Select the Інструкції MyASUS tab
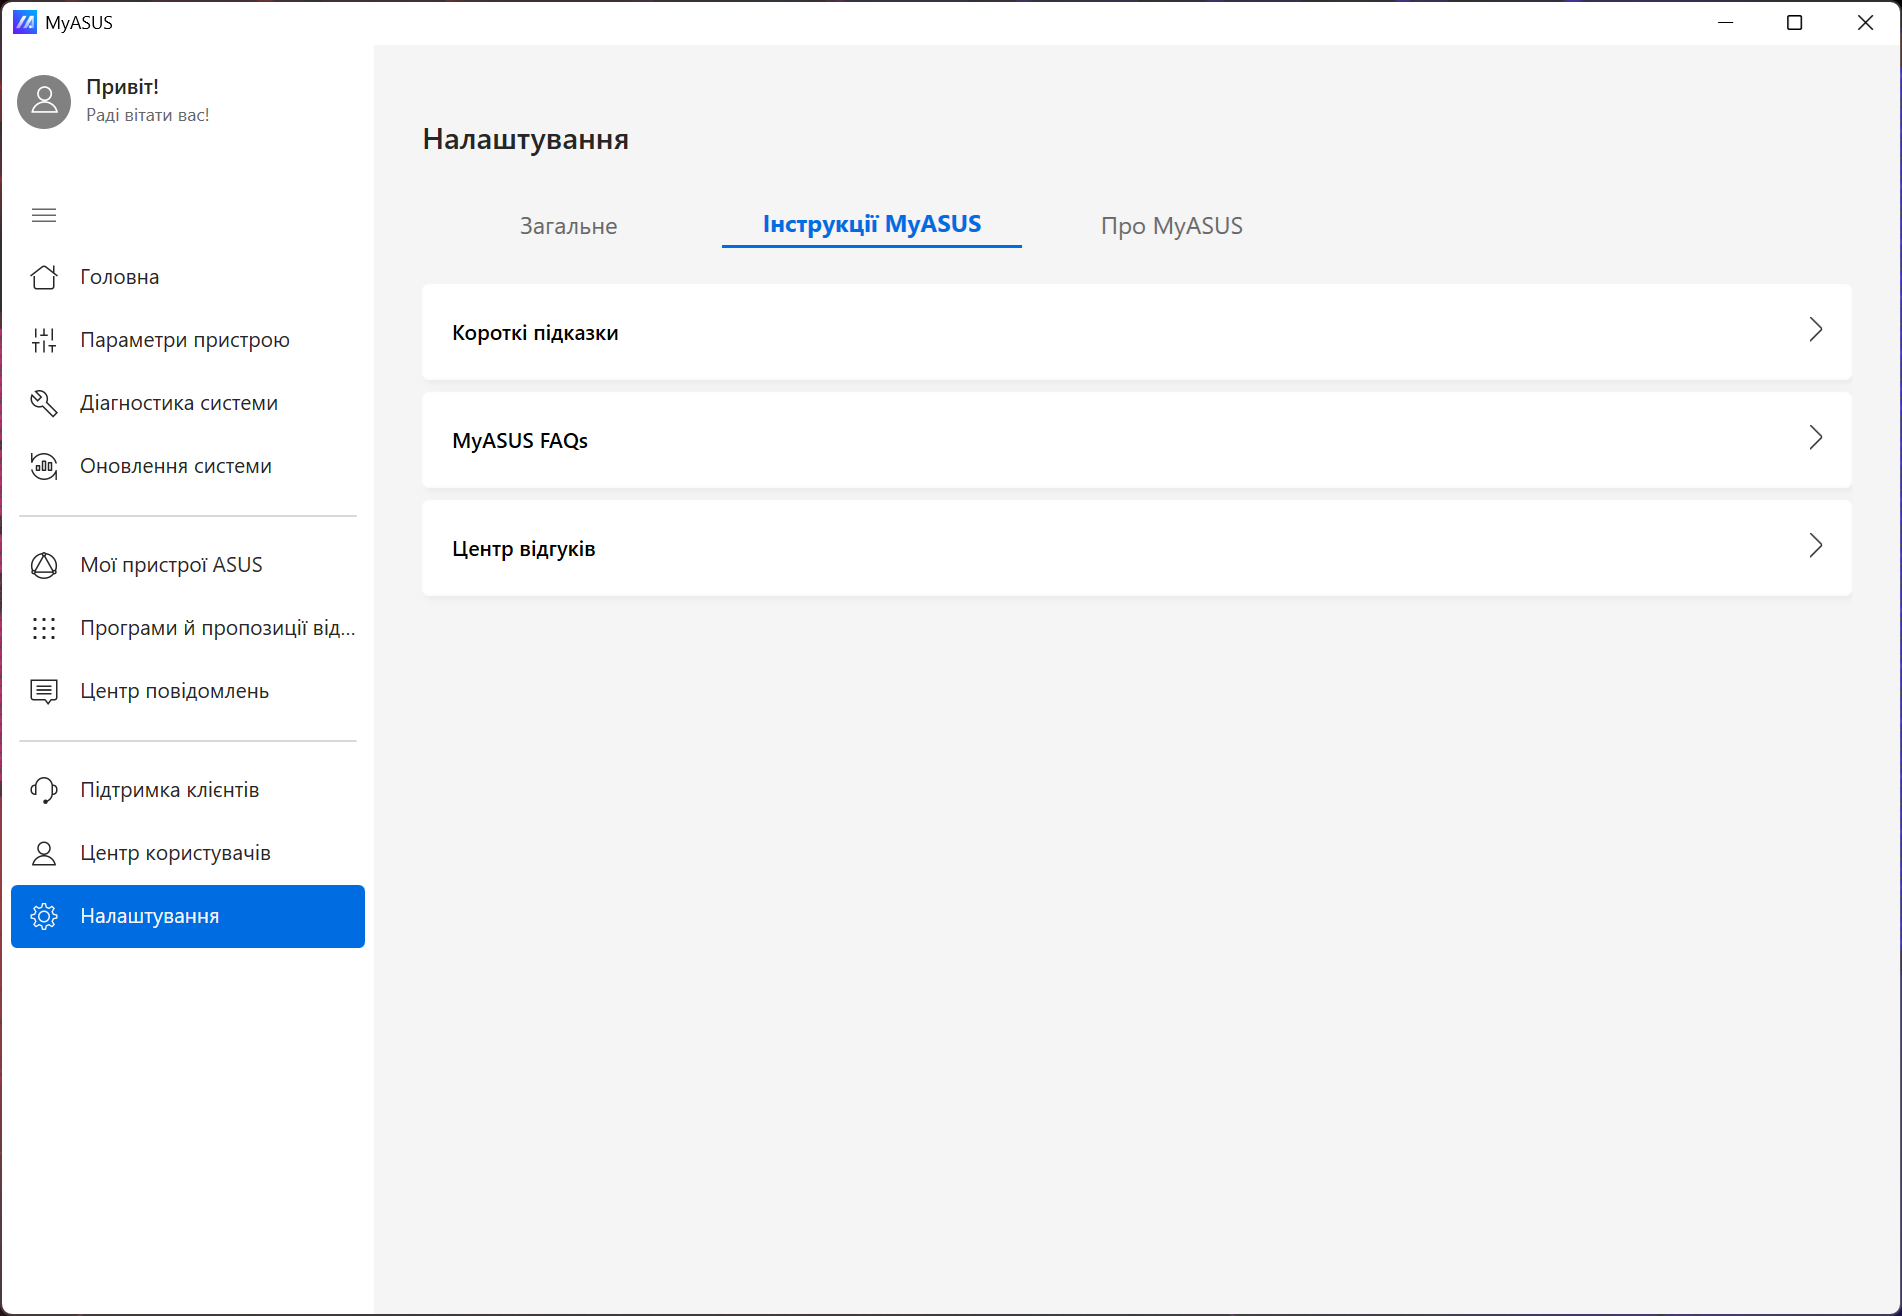The height and width of the screenshot is (1316, 1902). [x=871, y=224]
